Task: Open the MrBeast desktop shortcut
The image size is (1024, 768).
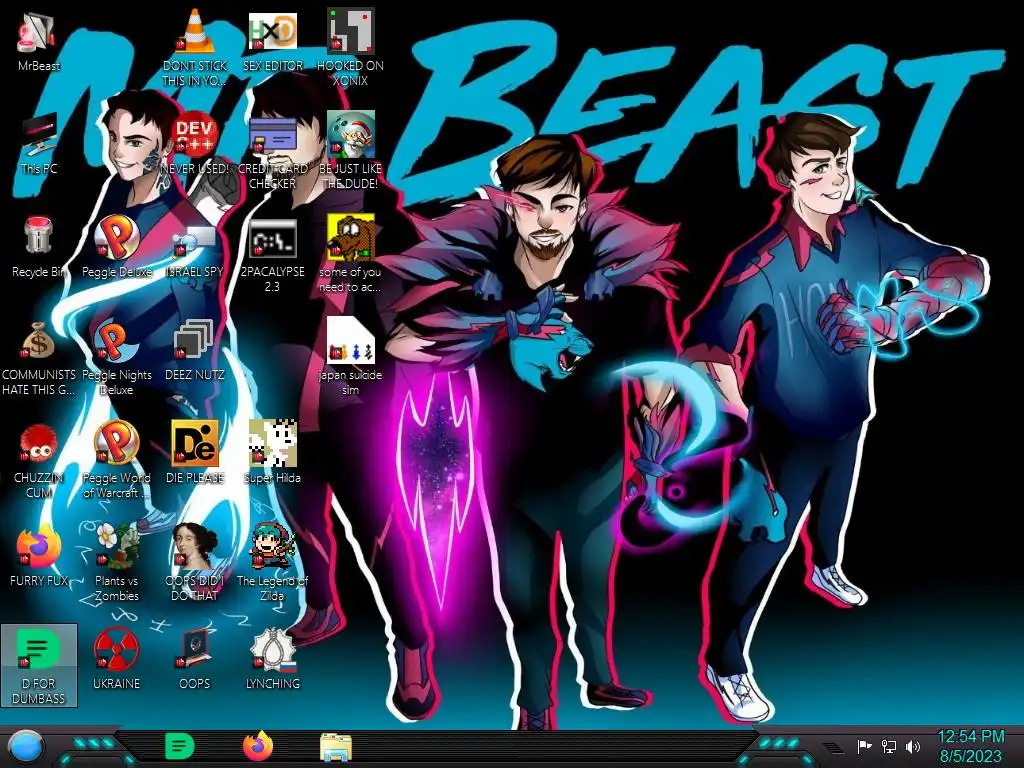Action: [x=38, y=33]
